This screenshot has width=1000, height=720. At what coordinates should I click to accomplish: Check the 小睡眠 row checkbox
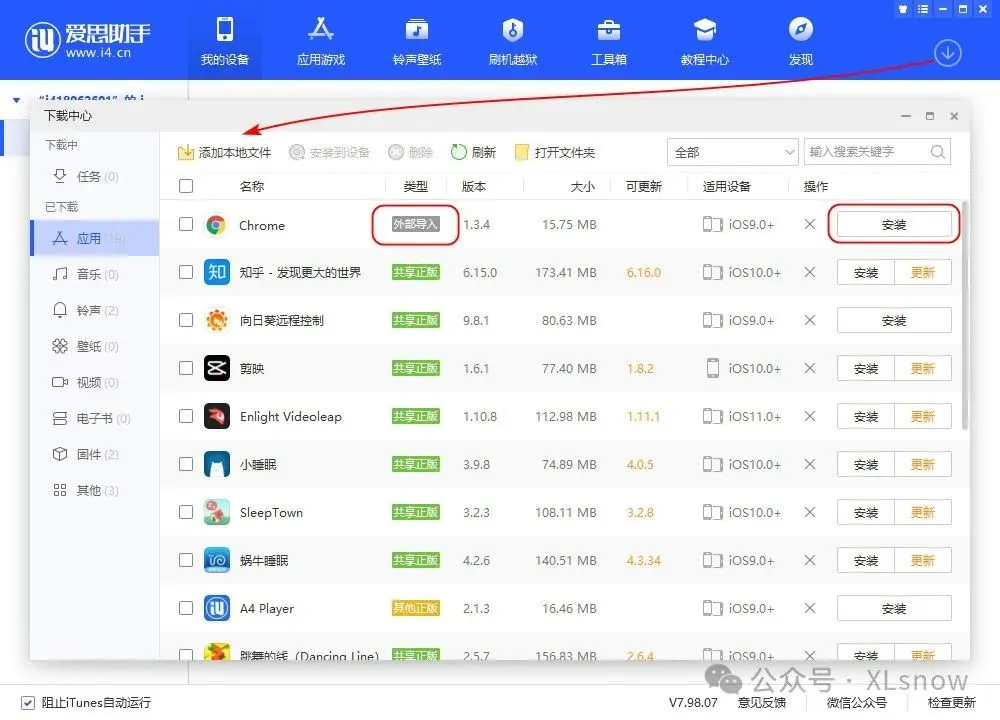pos(186,464)
